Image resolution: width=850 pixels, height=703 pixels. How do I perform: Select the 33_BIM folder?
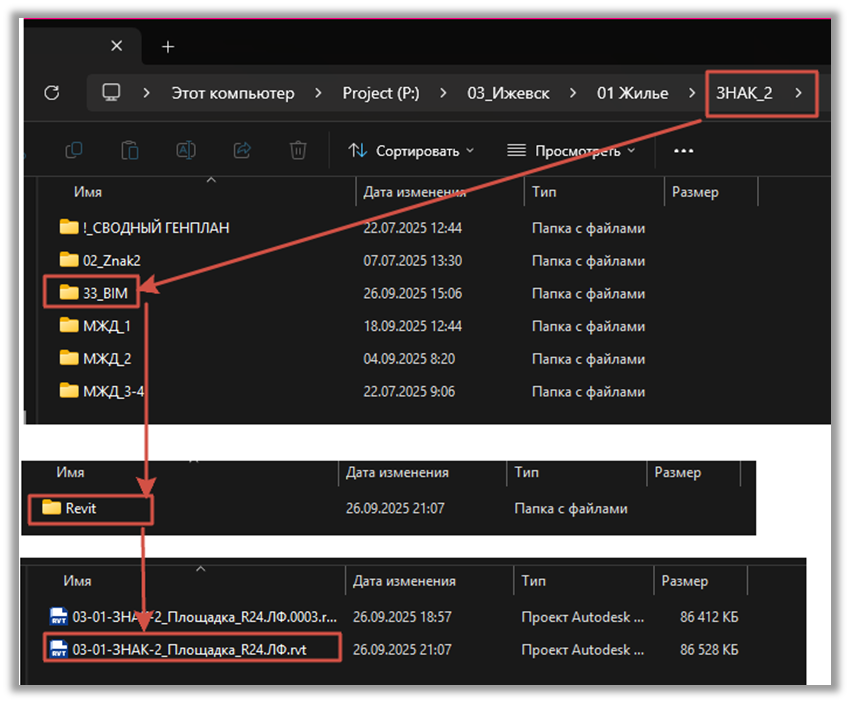point(93,293)
